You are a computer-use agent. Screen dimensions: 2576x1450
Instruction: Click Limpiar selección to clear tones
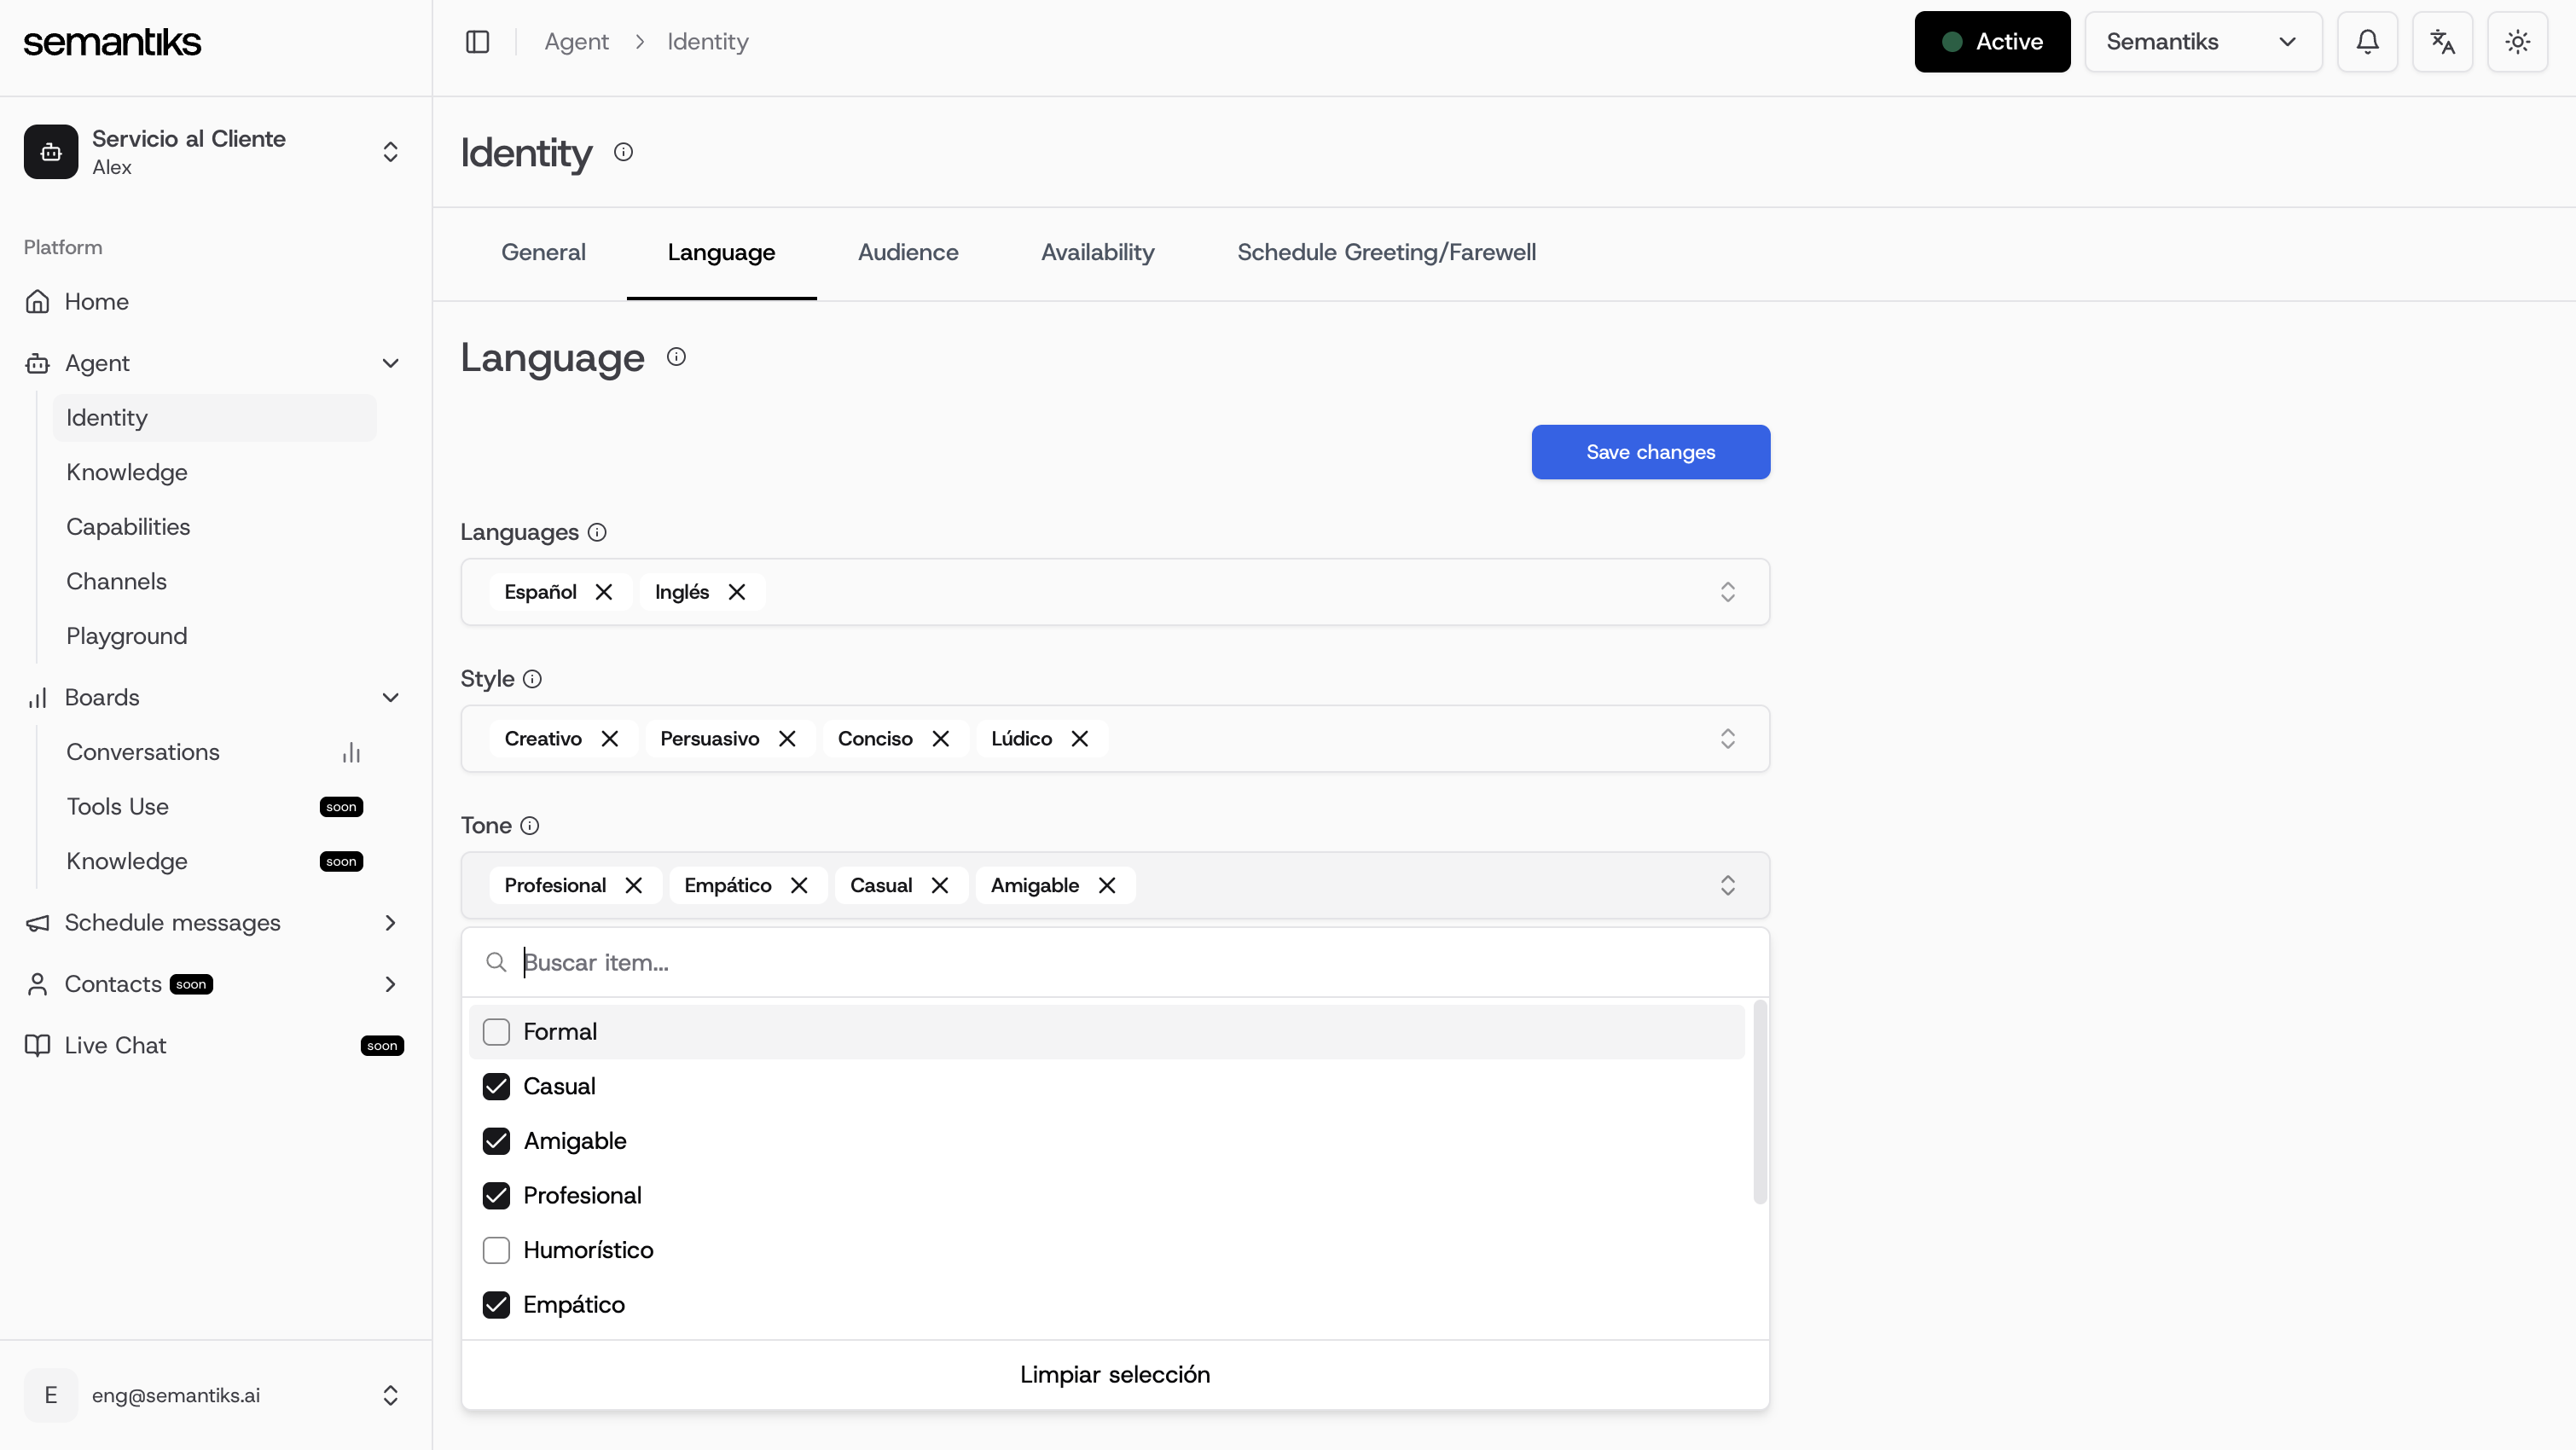point(1114,1375)
